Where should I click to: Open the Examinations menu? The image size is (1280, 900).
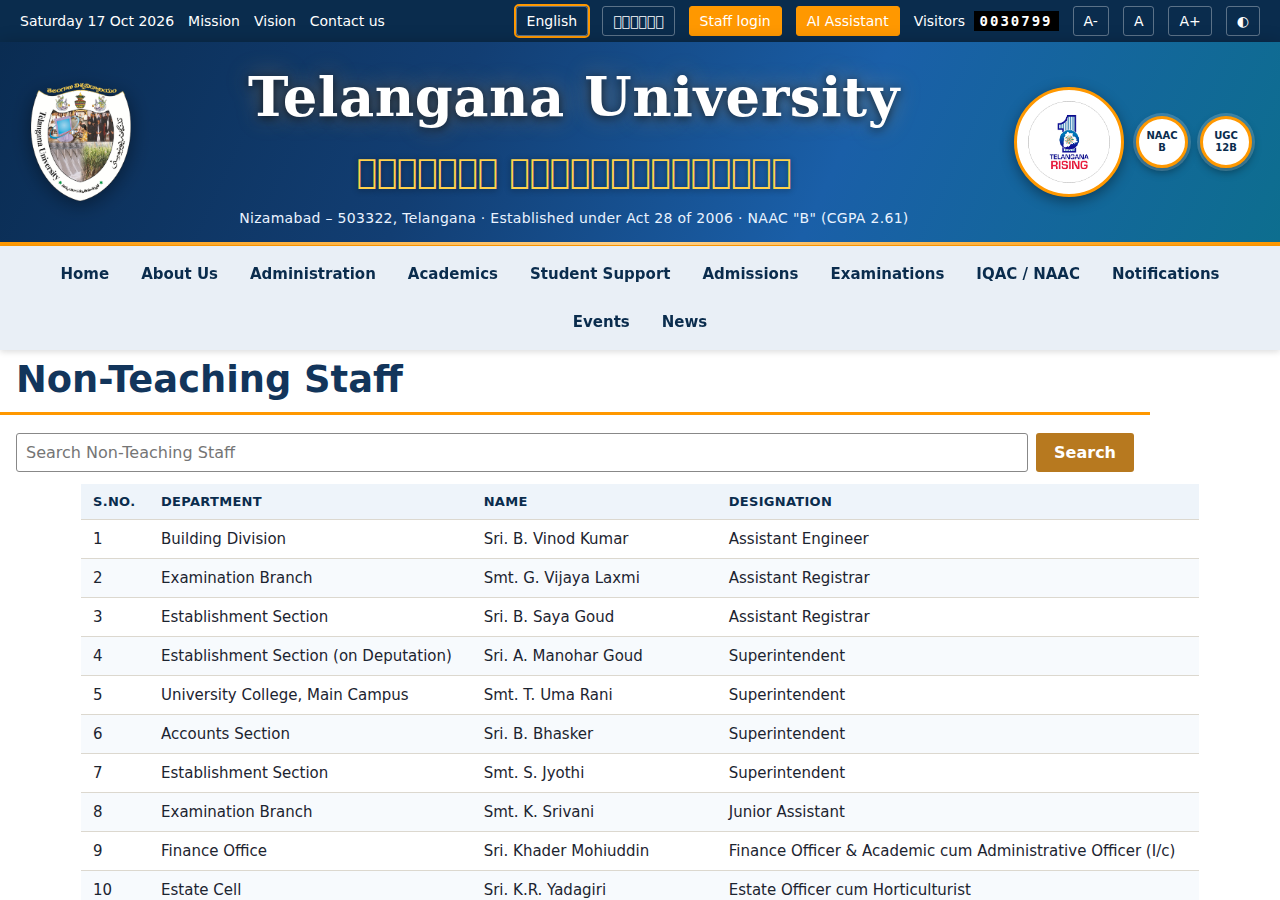887,274
